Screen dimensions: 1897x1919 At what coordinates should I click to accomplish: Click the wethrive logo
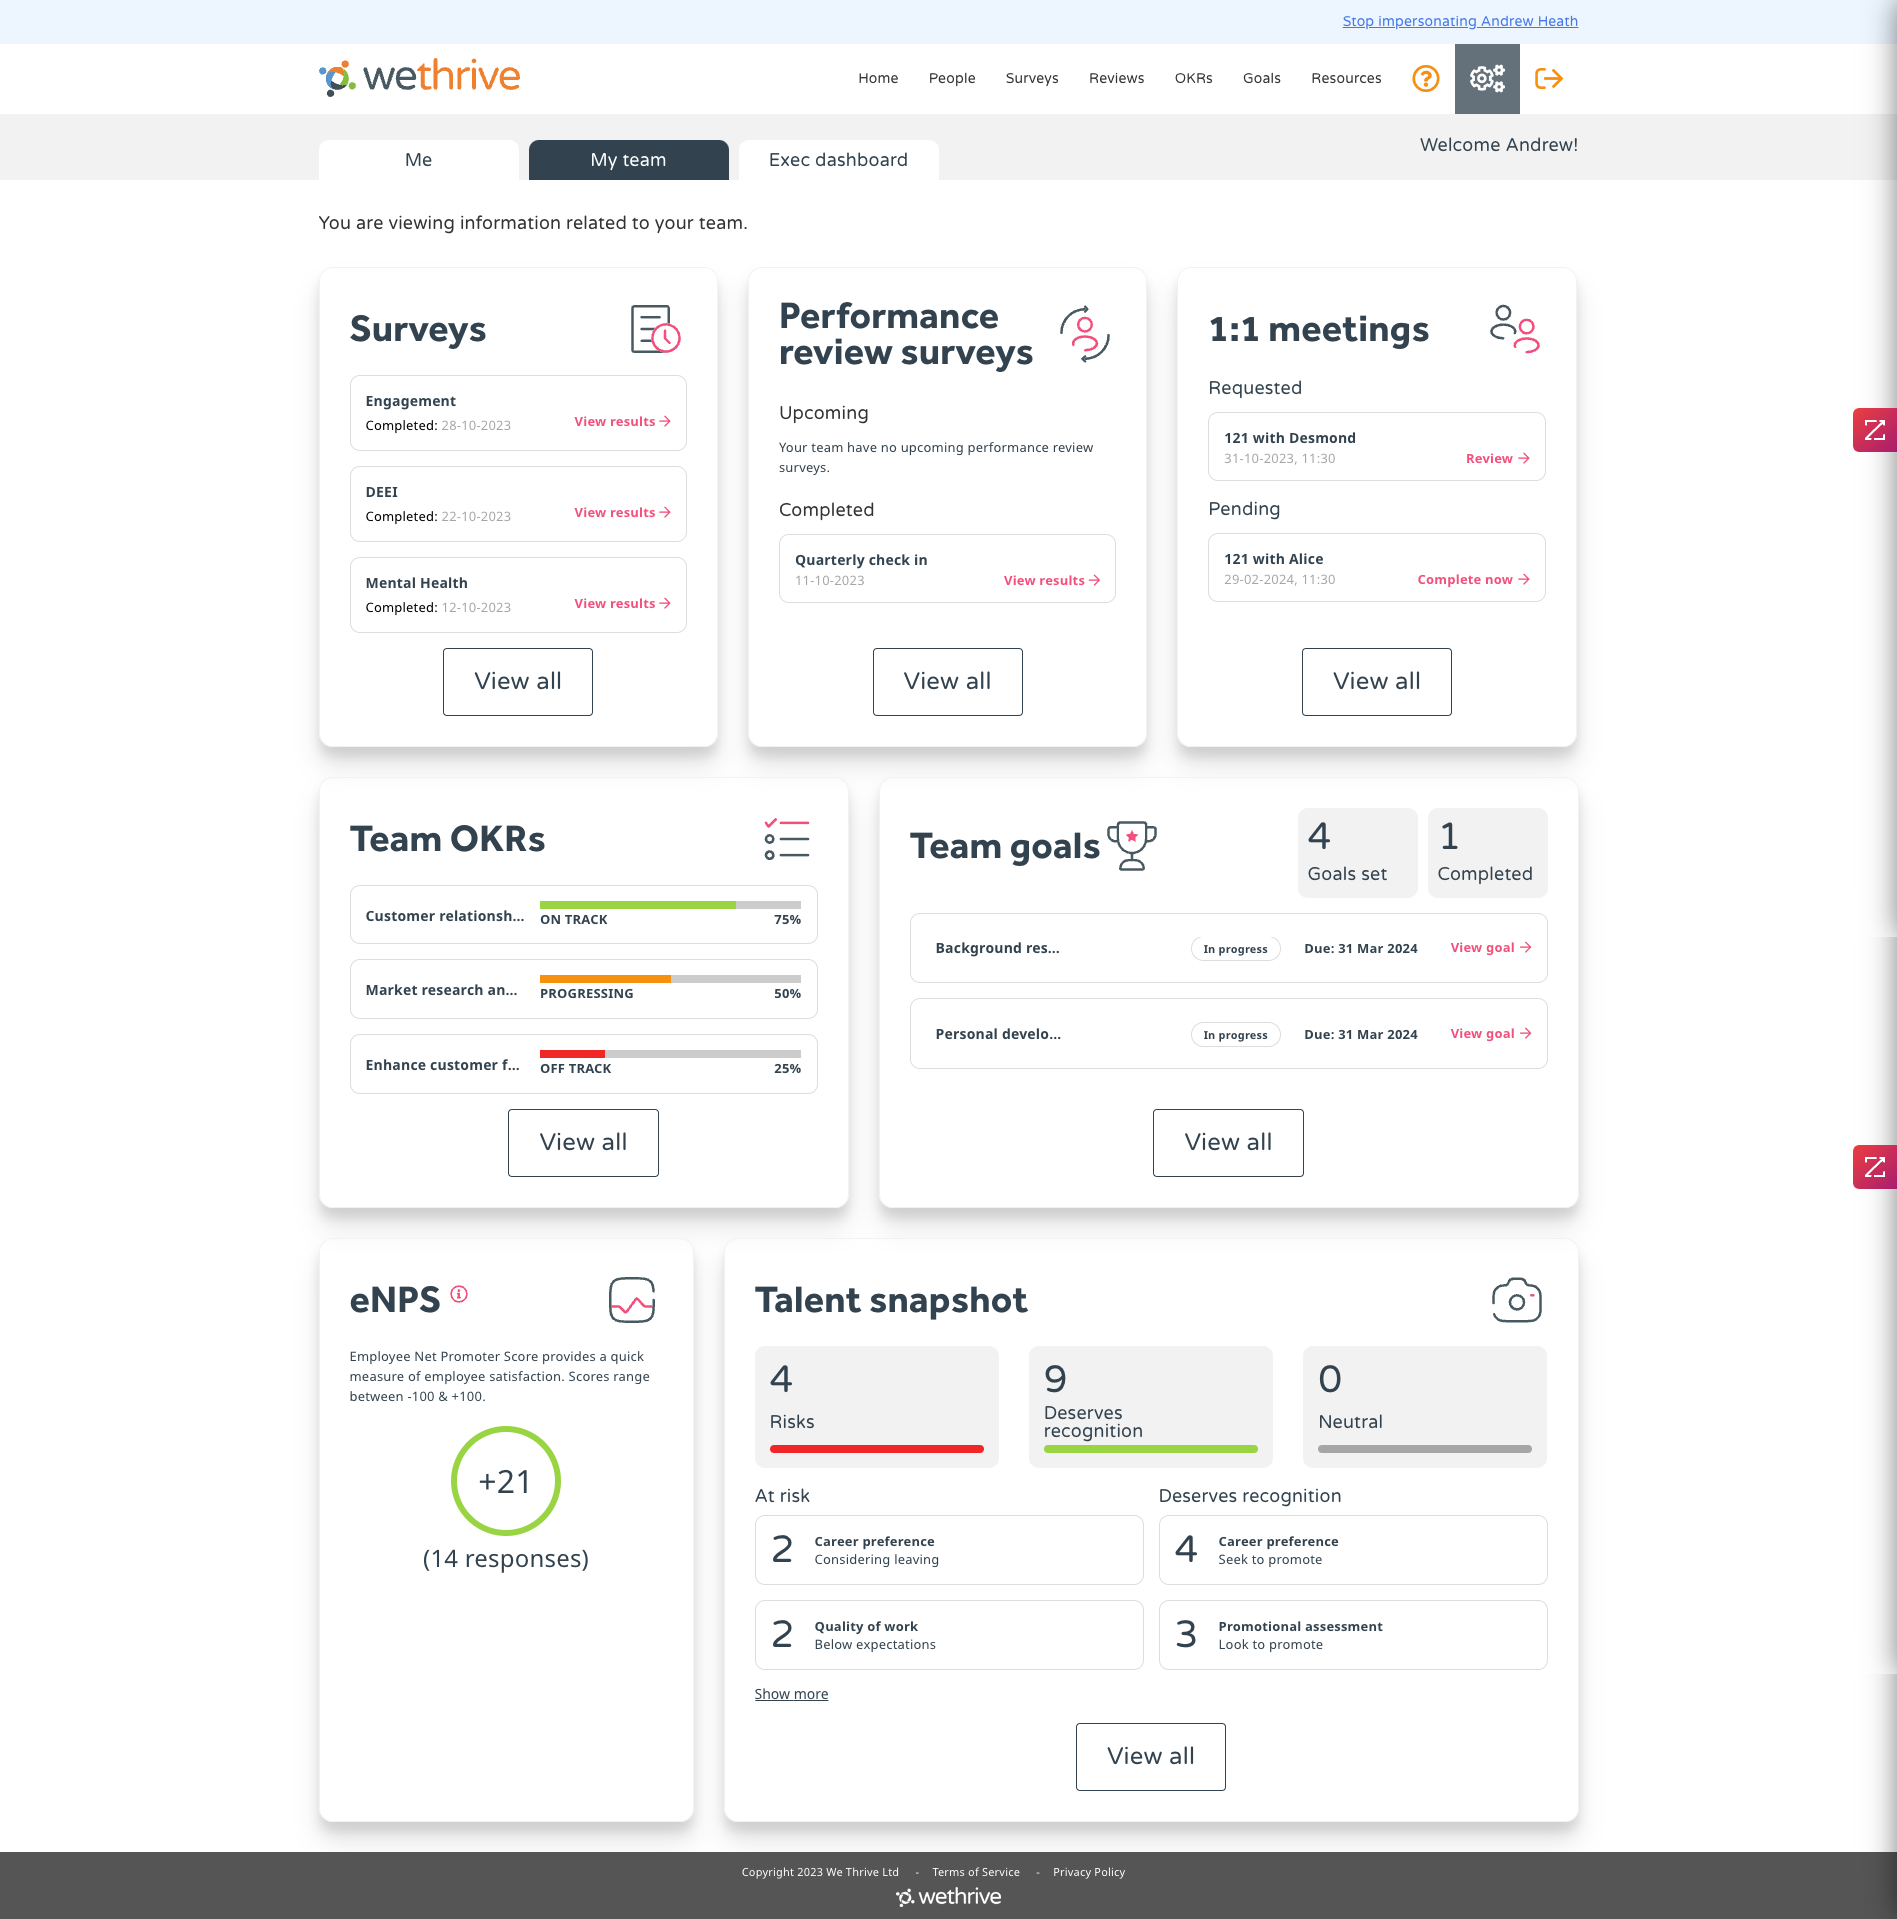pyautogui.click(x=418, y=77)
